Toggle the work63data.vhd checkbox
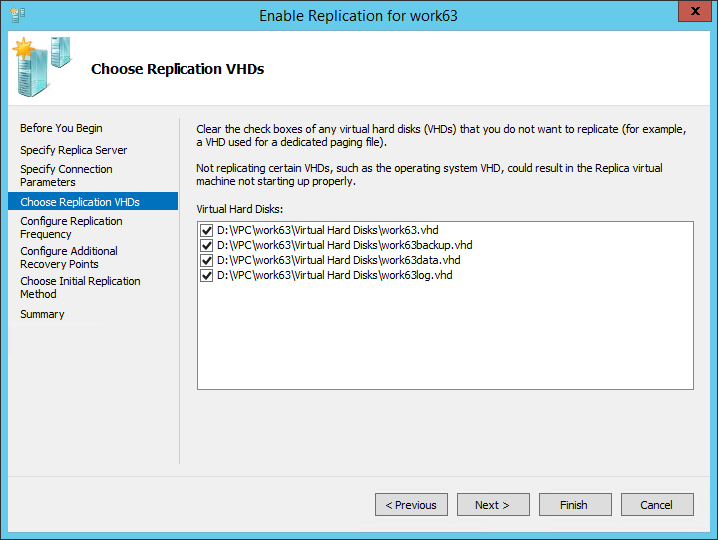This screenshot has width=718, height=540. click(x=207, y=261)
